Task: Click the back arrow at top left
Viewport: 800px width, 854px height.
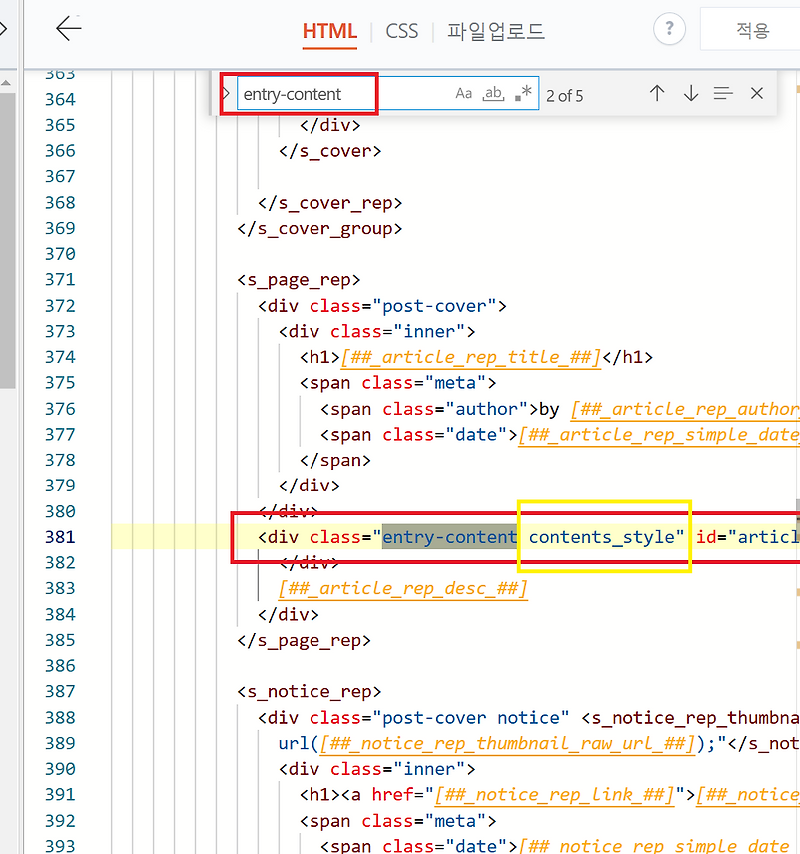Action: click(x=68, y=29)
